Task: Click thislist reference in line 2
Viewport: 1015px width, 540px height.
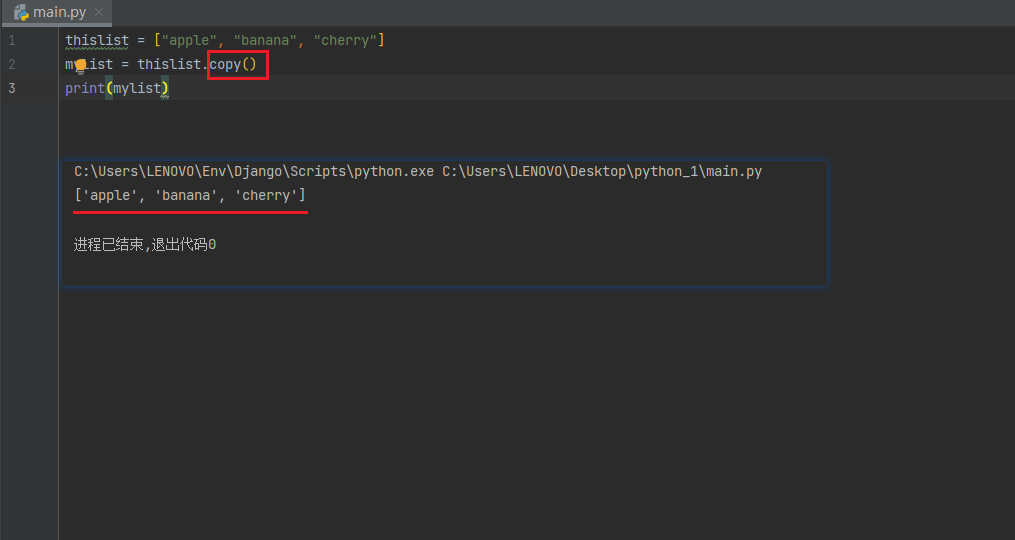Action: pyautogui.click(x=169, y=64)
